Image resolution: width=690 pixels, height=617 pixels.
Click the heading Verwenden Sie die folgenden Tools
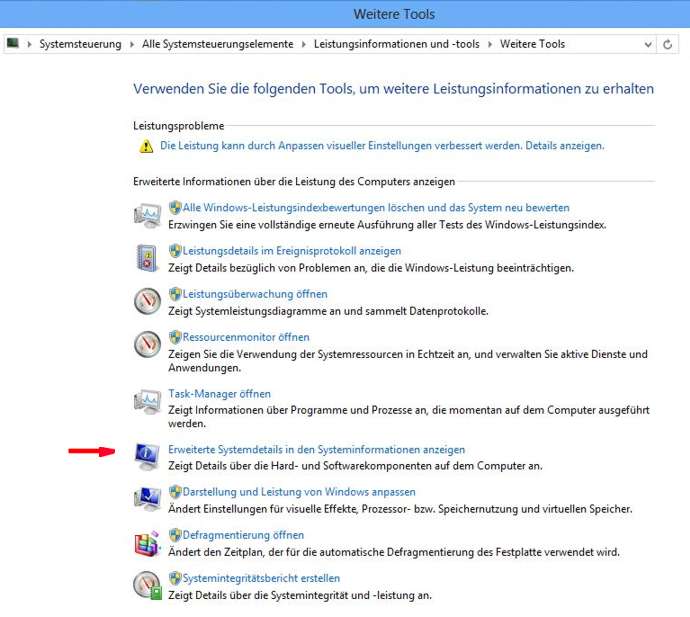[x=393, y=89]
